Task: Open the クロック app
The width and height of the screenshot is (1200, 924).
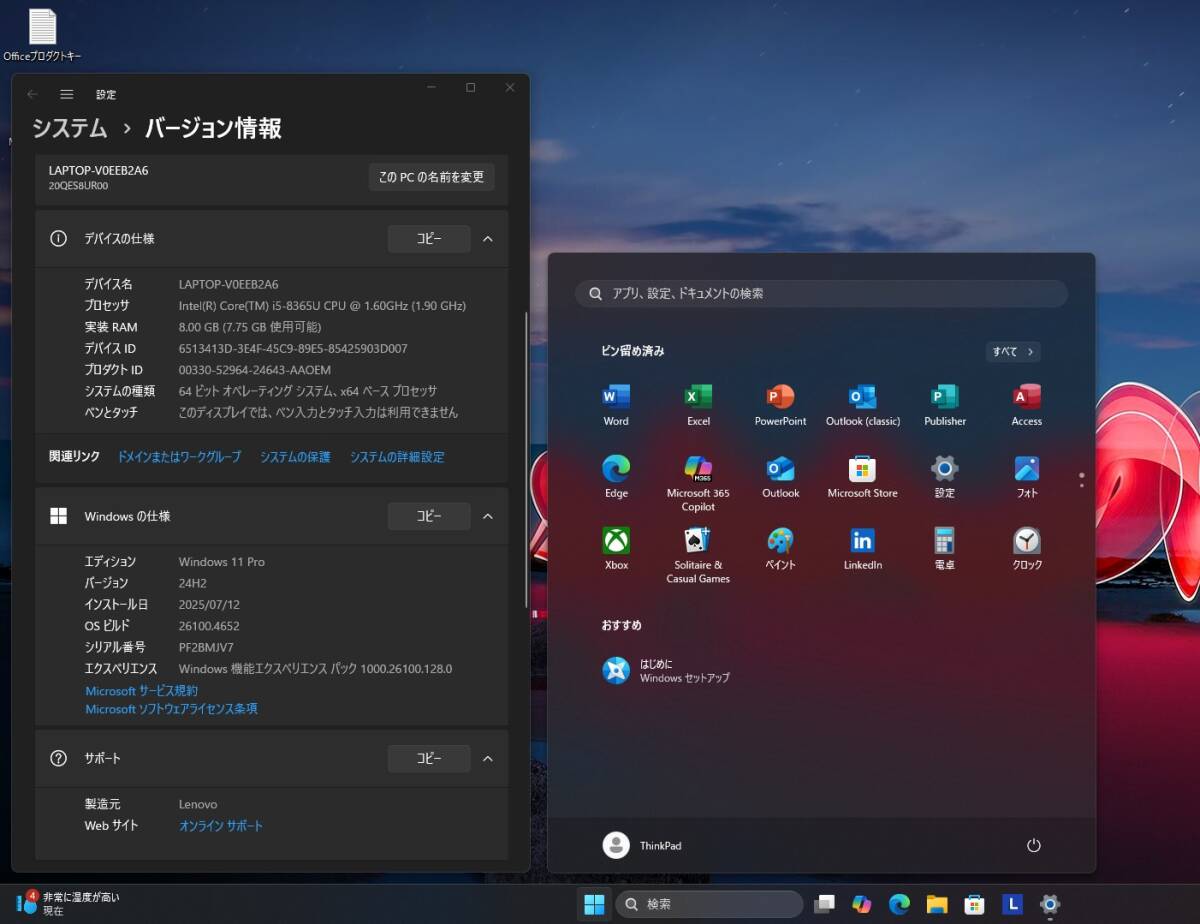Action: coord(1027,549)
